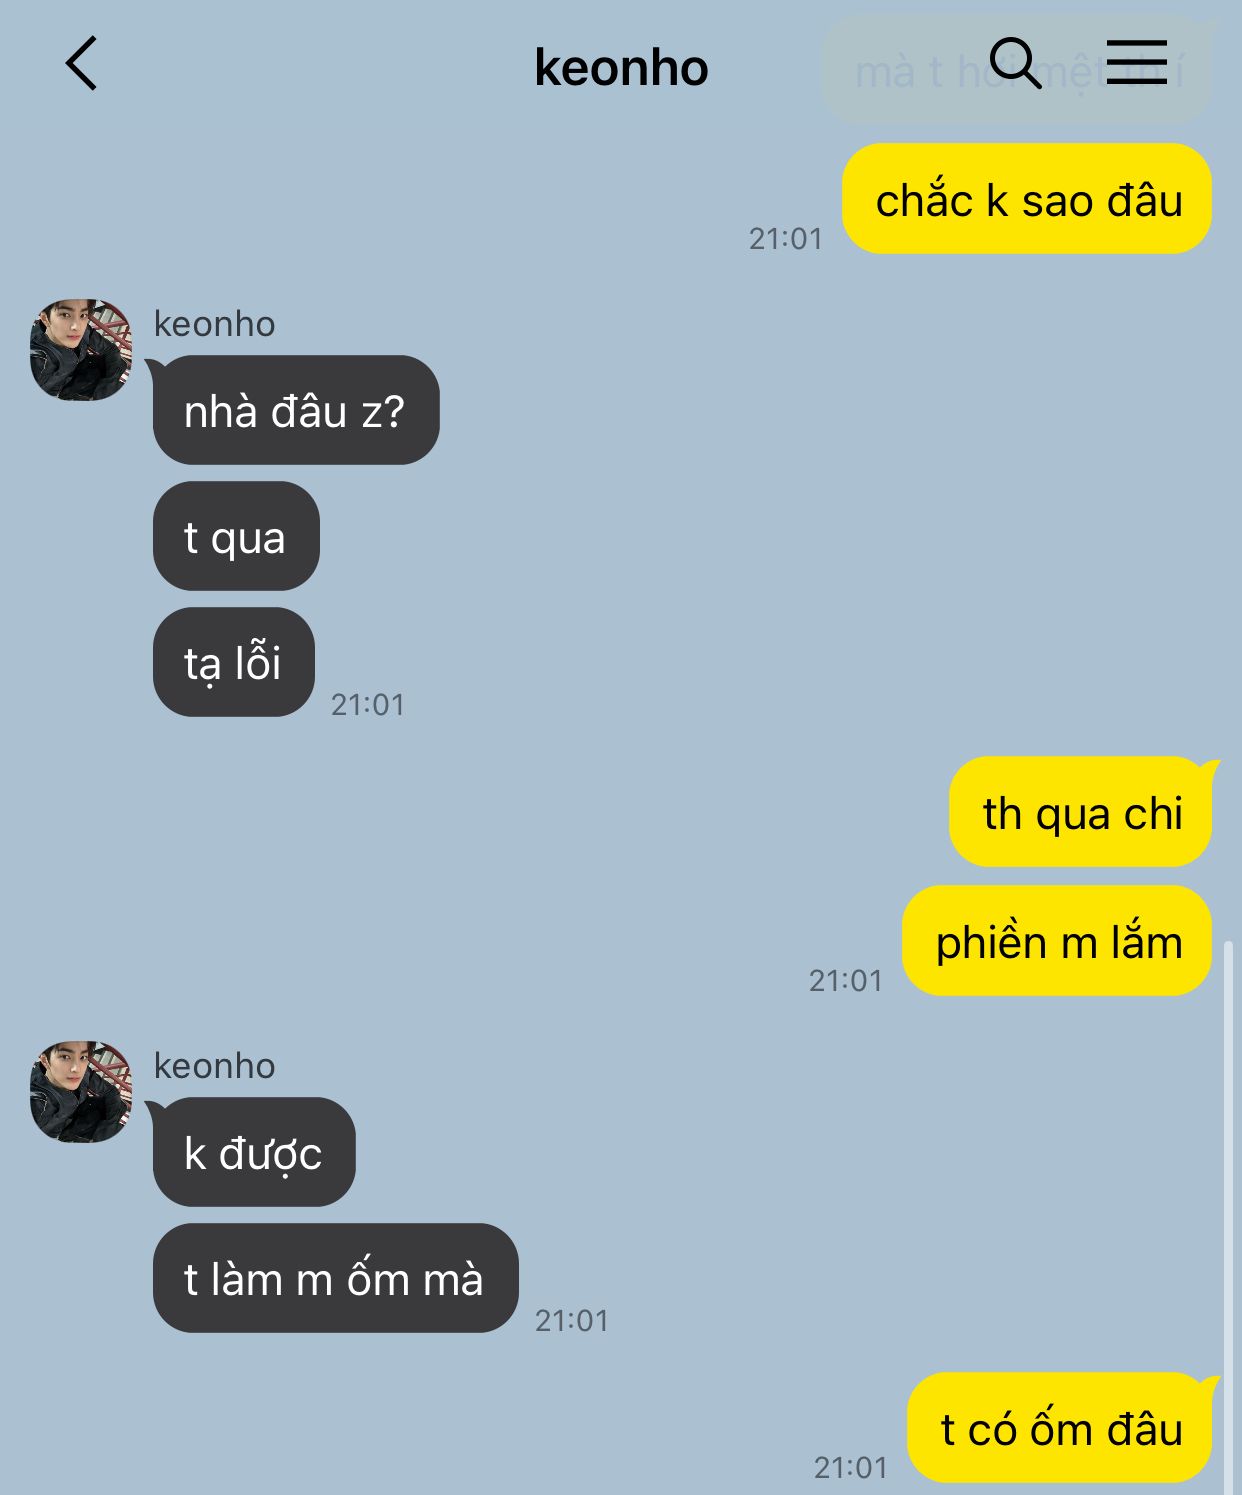Go back using the back arrow
The width and height of the screenshot is (1242, 1495).
(x=82, y=64)
